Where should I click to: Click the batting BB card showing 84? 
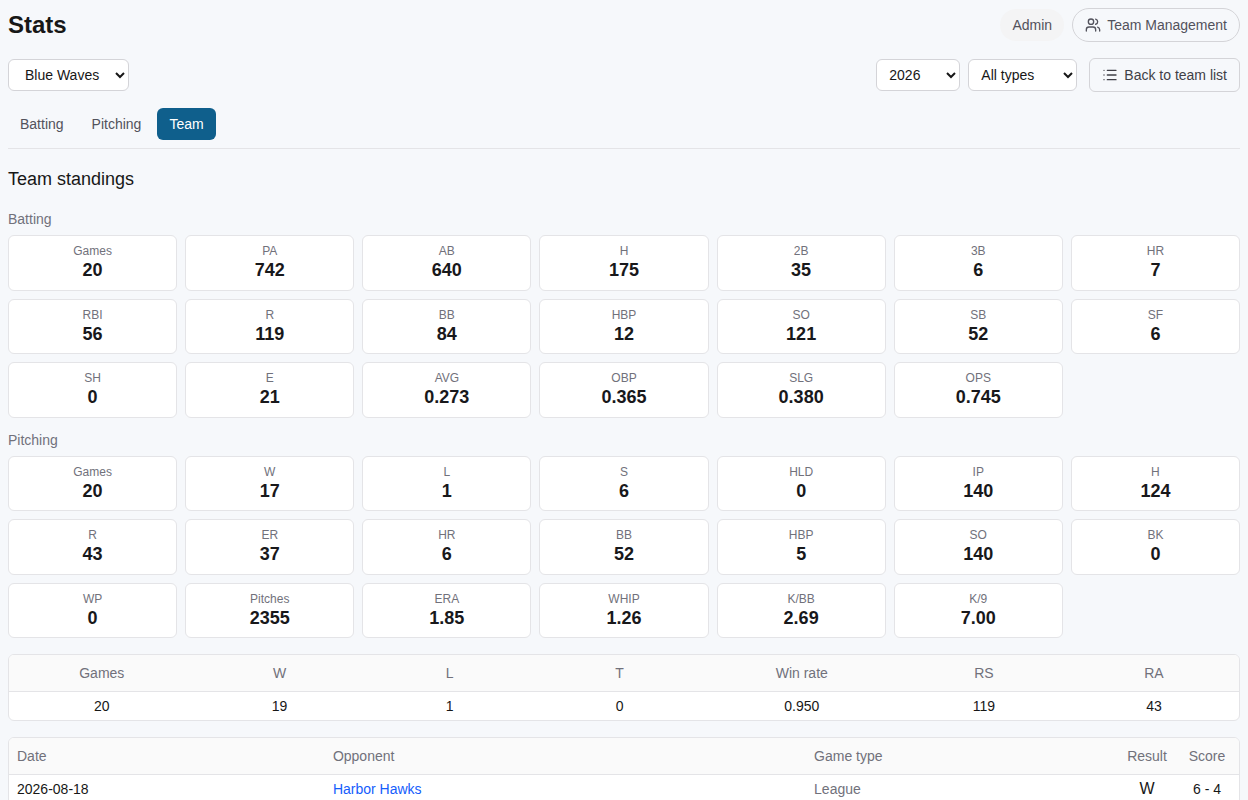pos(447,326)
